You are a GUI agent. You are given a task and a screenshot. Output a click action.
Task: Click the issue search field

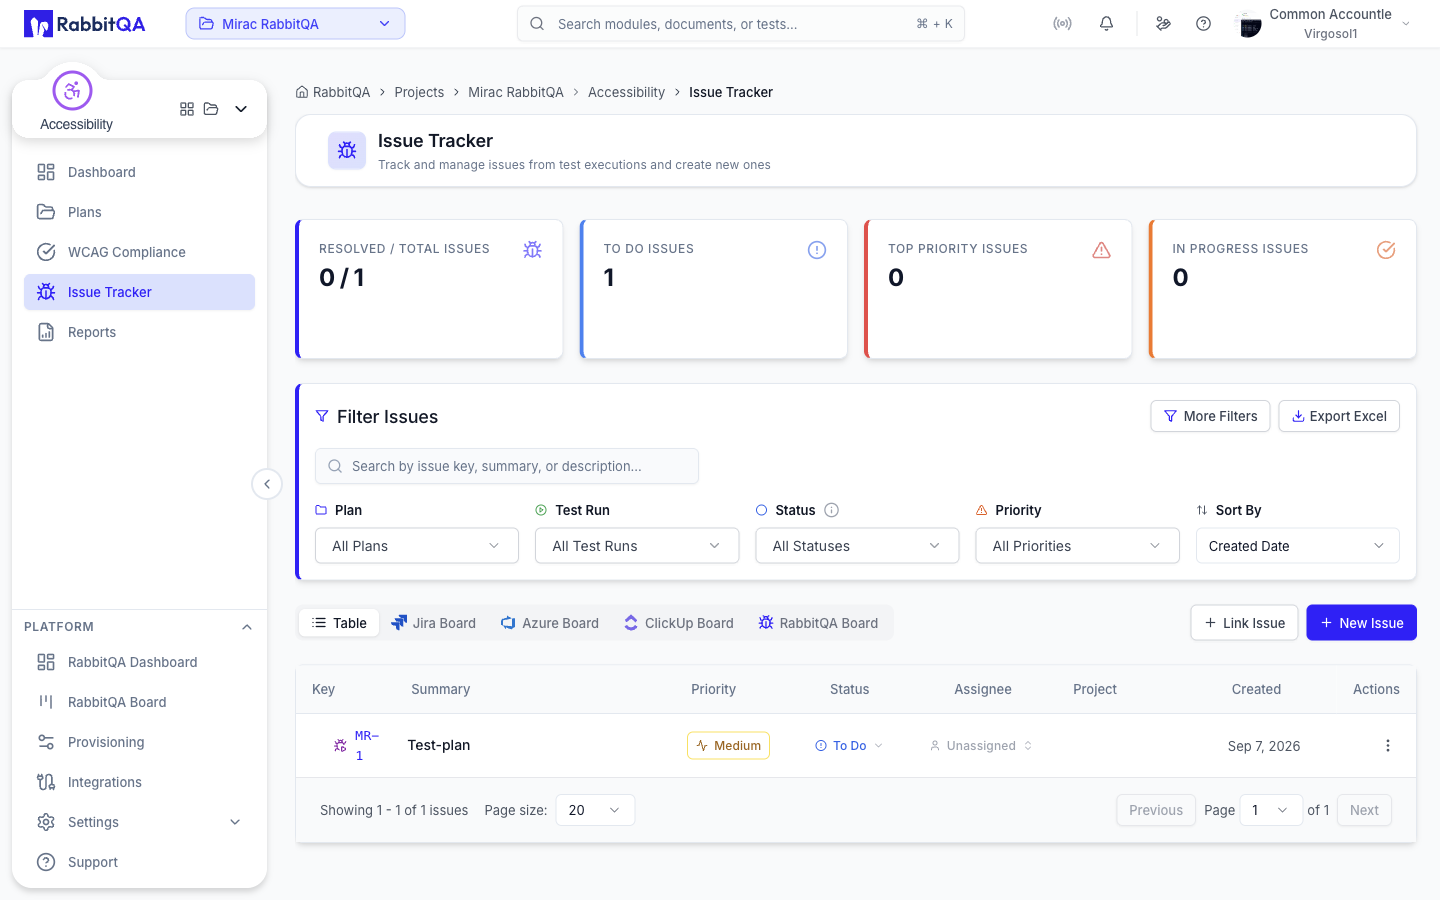507,466
